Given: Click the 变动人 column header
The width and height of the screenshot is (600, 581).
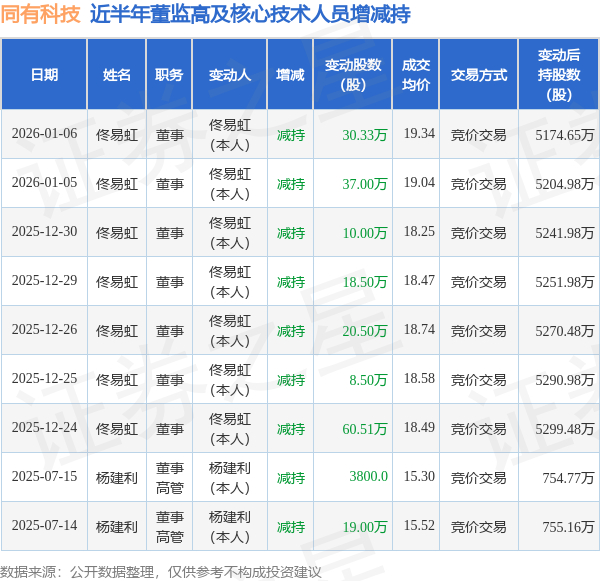Looking at the screenshot, I should point(230,74).
